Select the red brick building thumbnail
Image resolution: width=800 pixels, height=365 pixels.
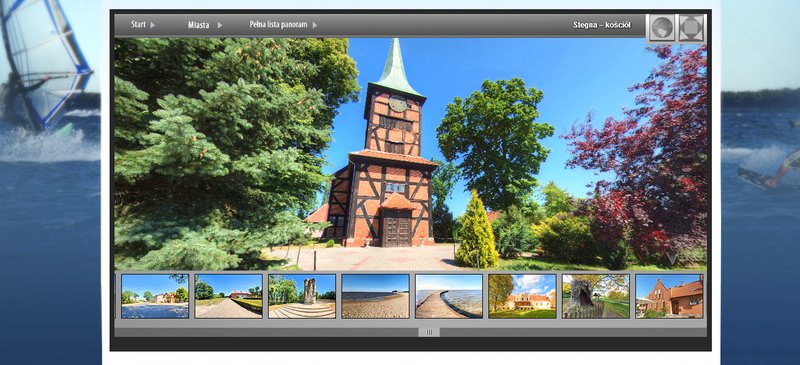pyautogui.click(x=669, y=296)
